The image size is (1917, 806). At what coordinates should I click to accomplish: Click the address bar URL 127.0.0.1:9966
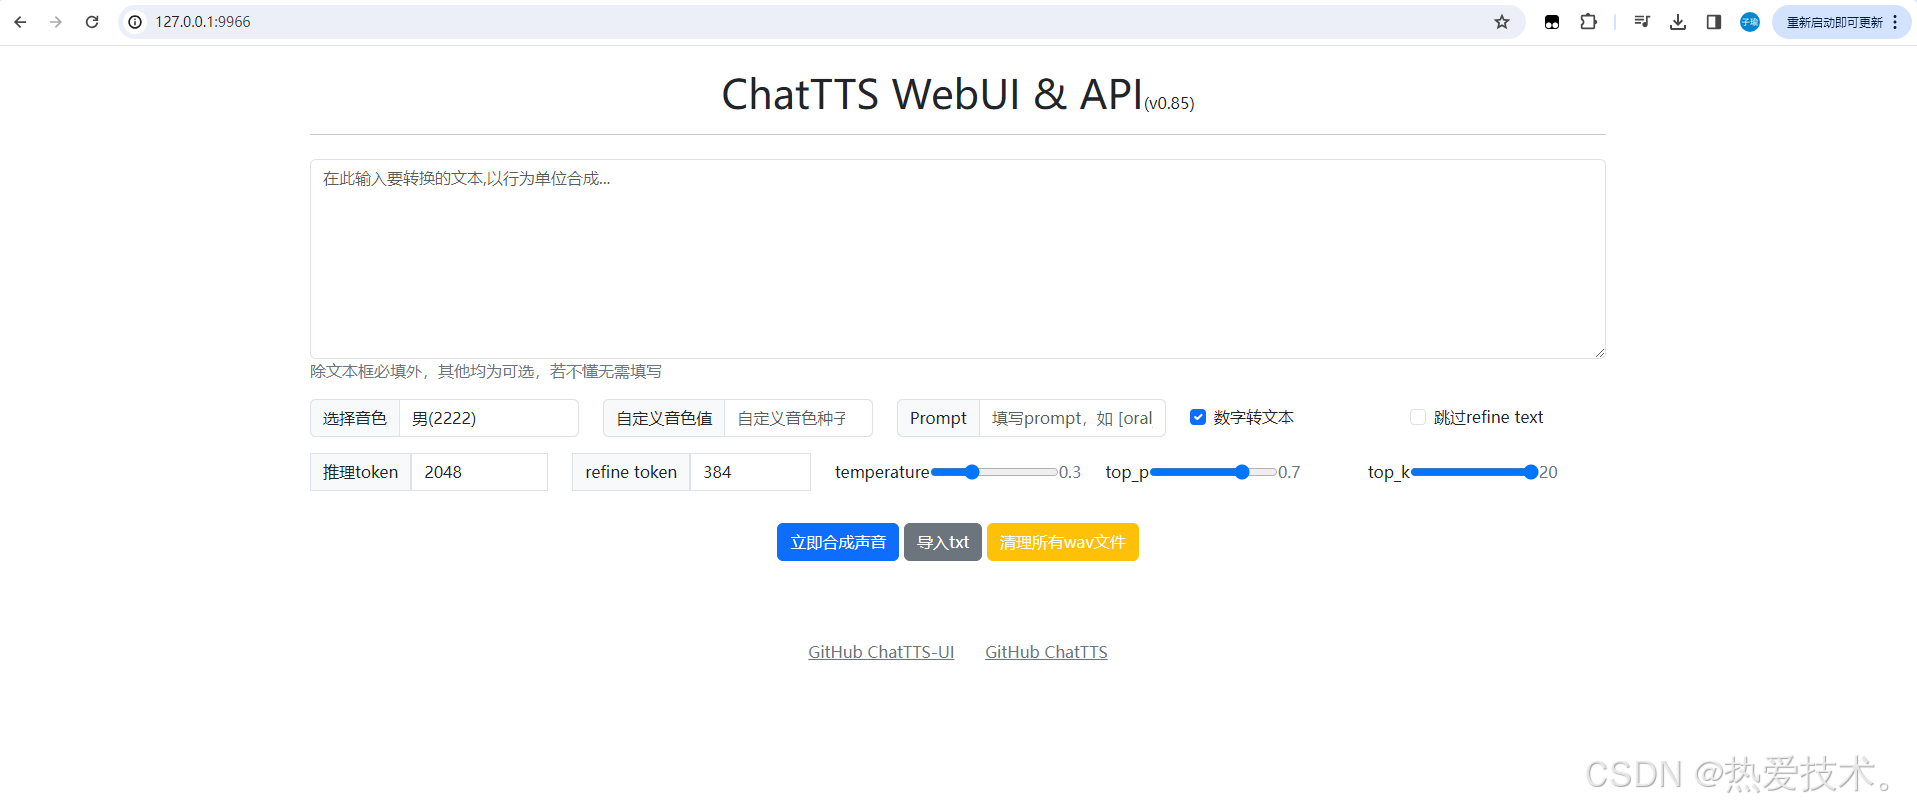pyautogui.click(x=203, y=22)
